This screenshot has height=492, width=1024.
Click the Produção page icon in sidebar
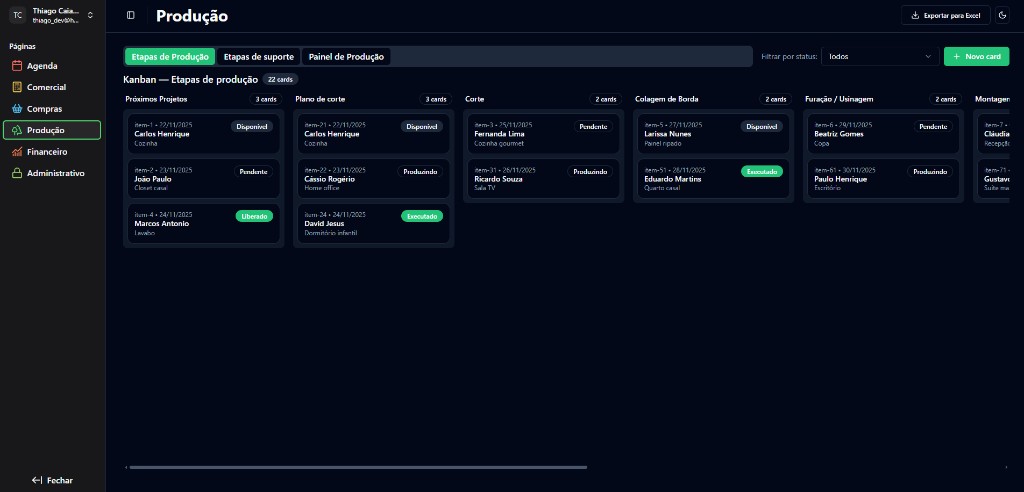coord(18,130)
